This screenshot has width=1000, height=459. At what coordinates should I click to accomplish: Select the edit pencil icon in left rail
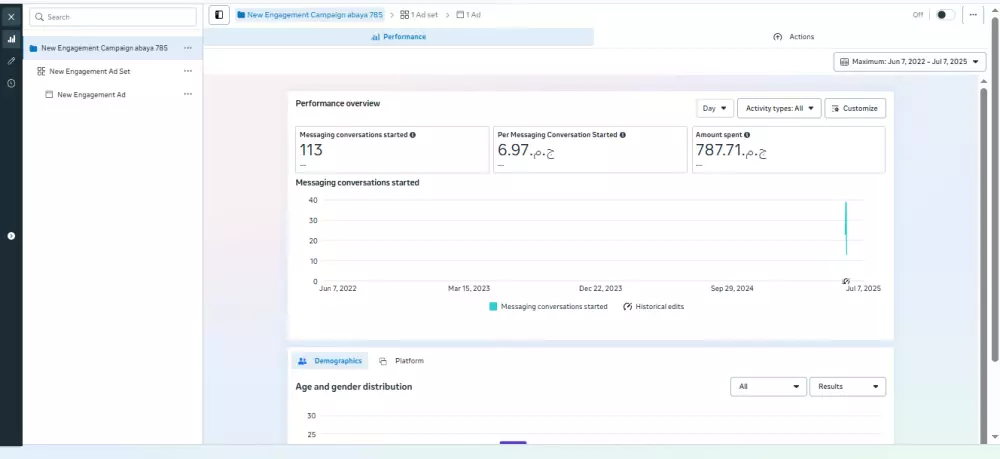coord(11,61)
